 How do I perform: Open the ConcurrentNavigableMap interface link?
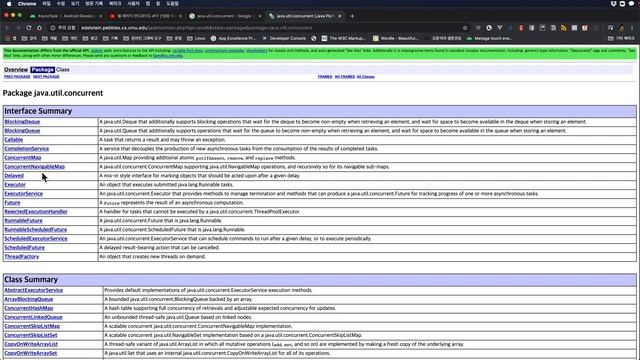click(x=35, y=167)
